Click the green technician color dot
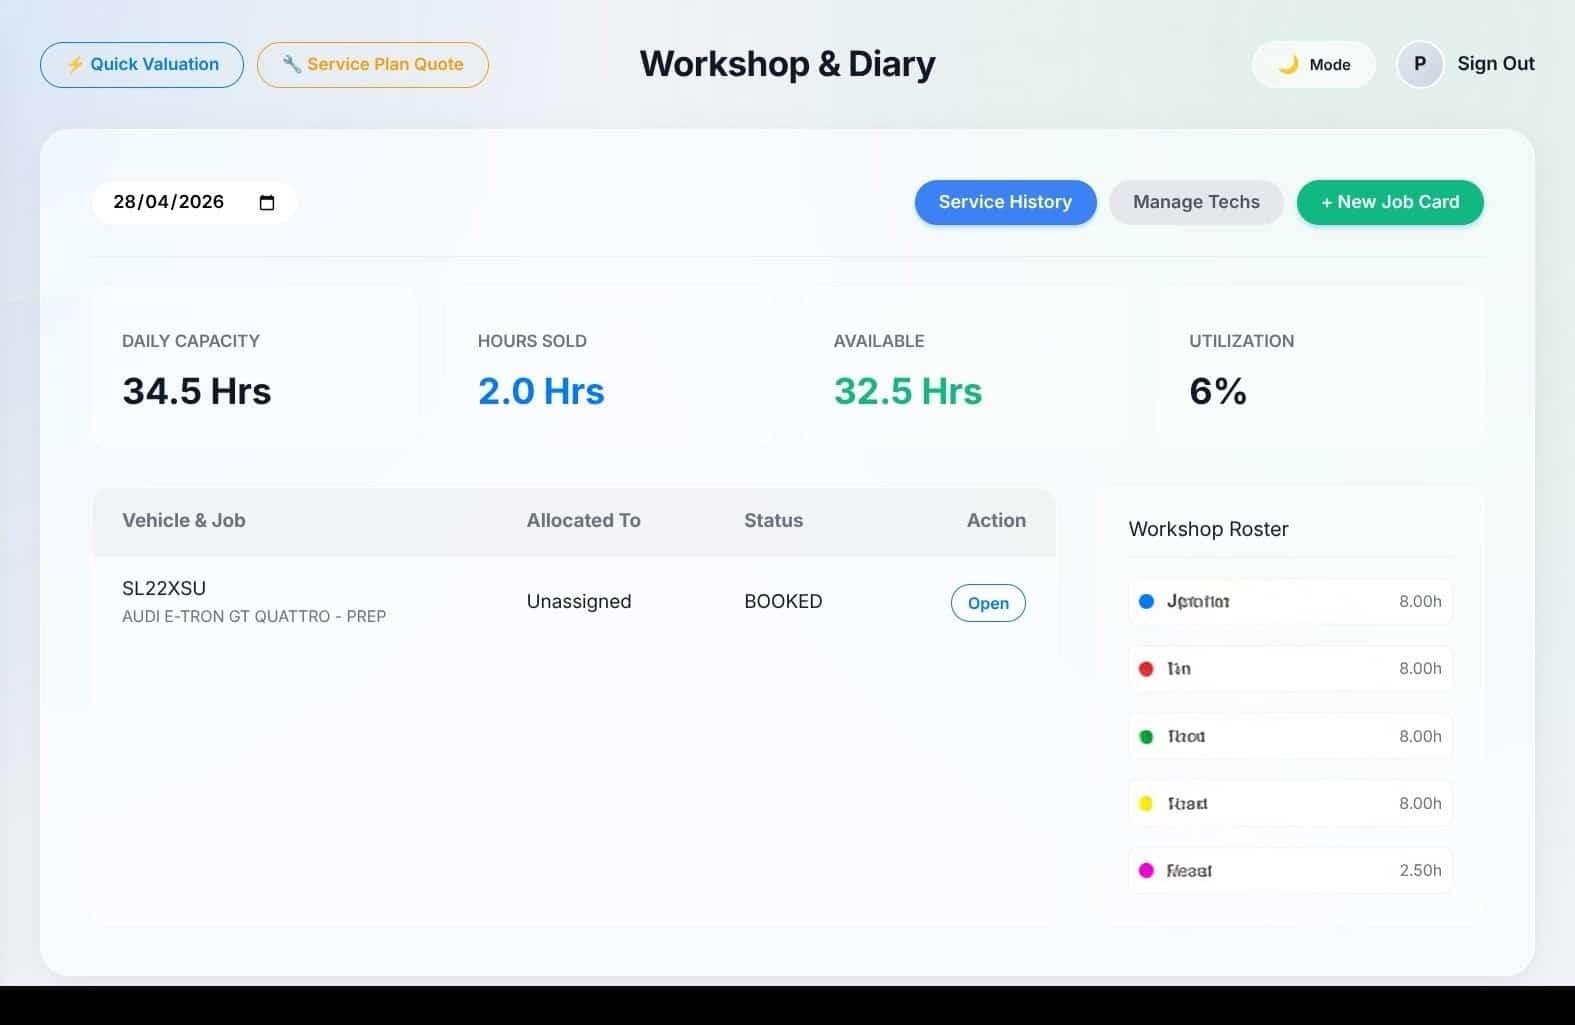The width and height of the screenshot is (1575, 1025). 1146,736
